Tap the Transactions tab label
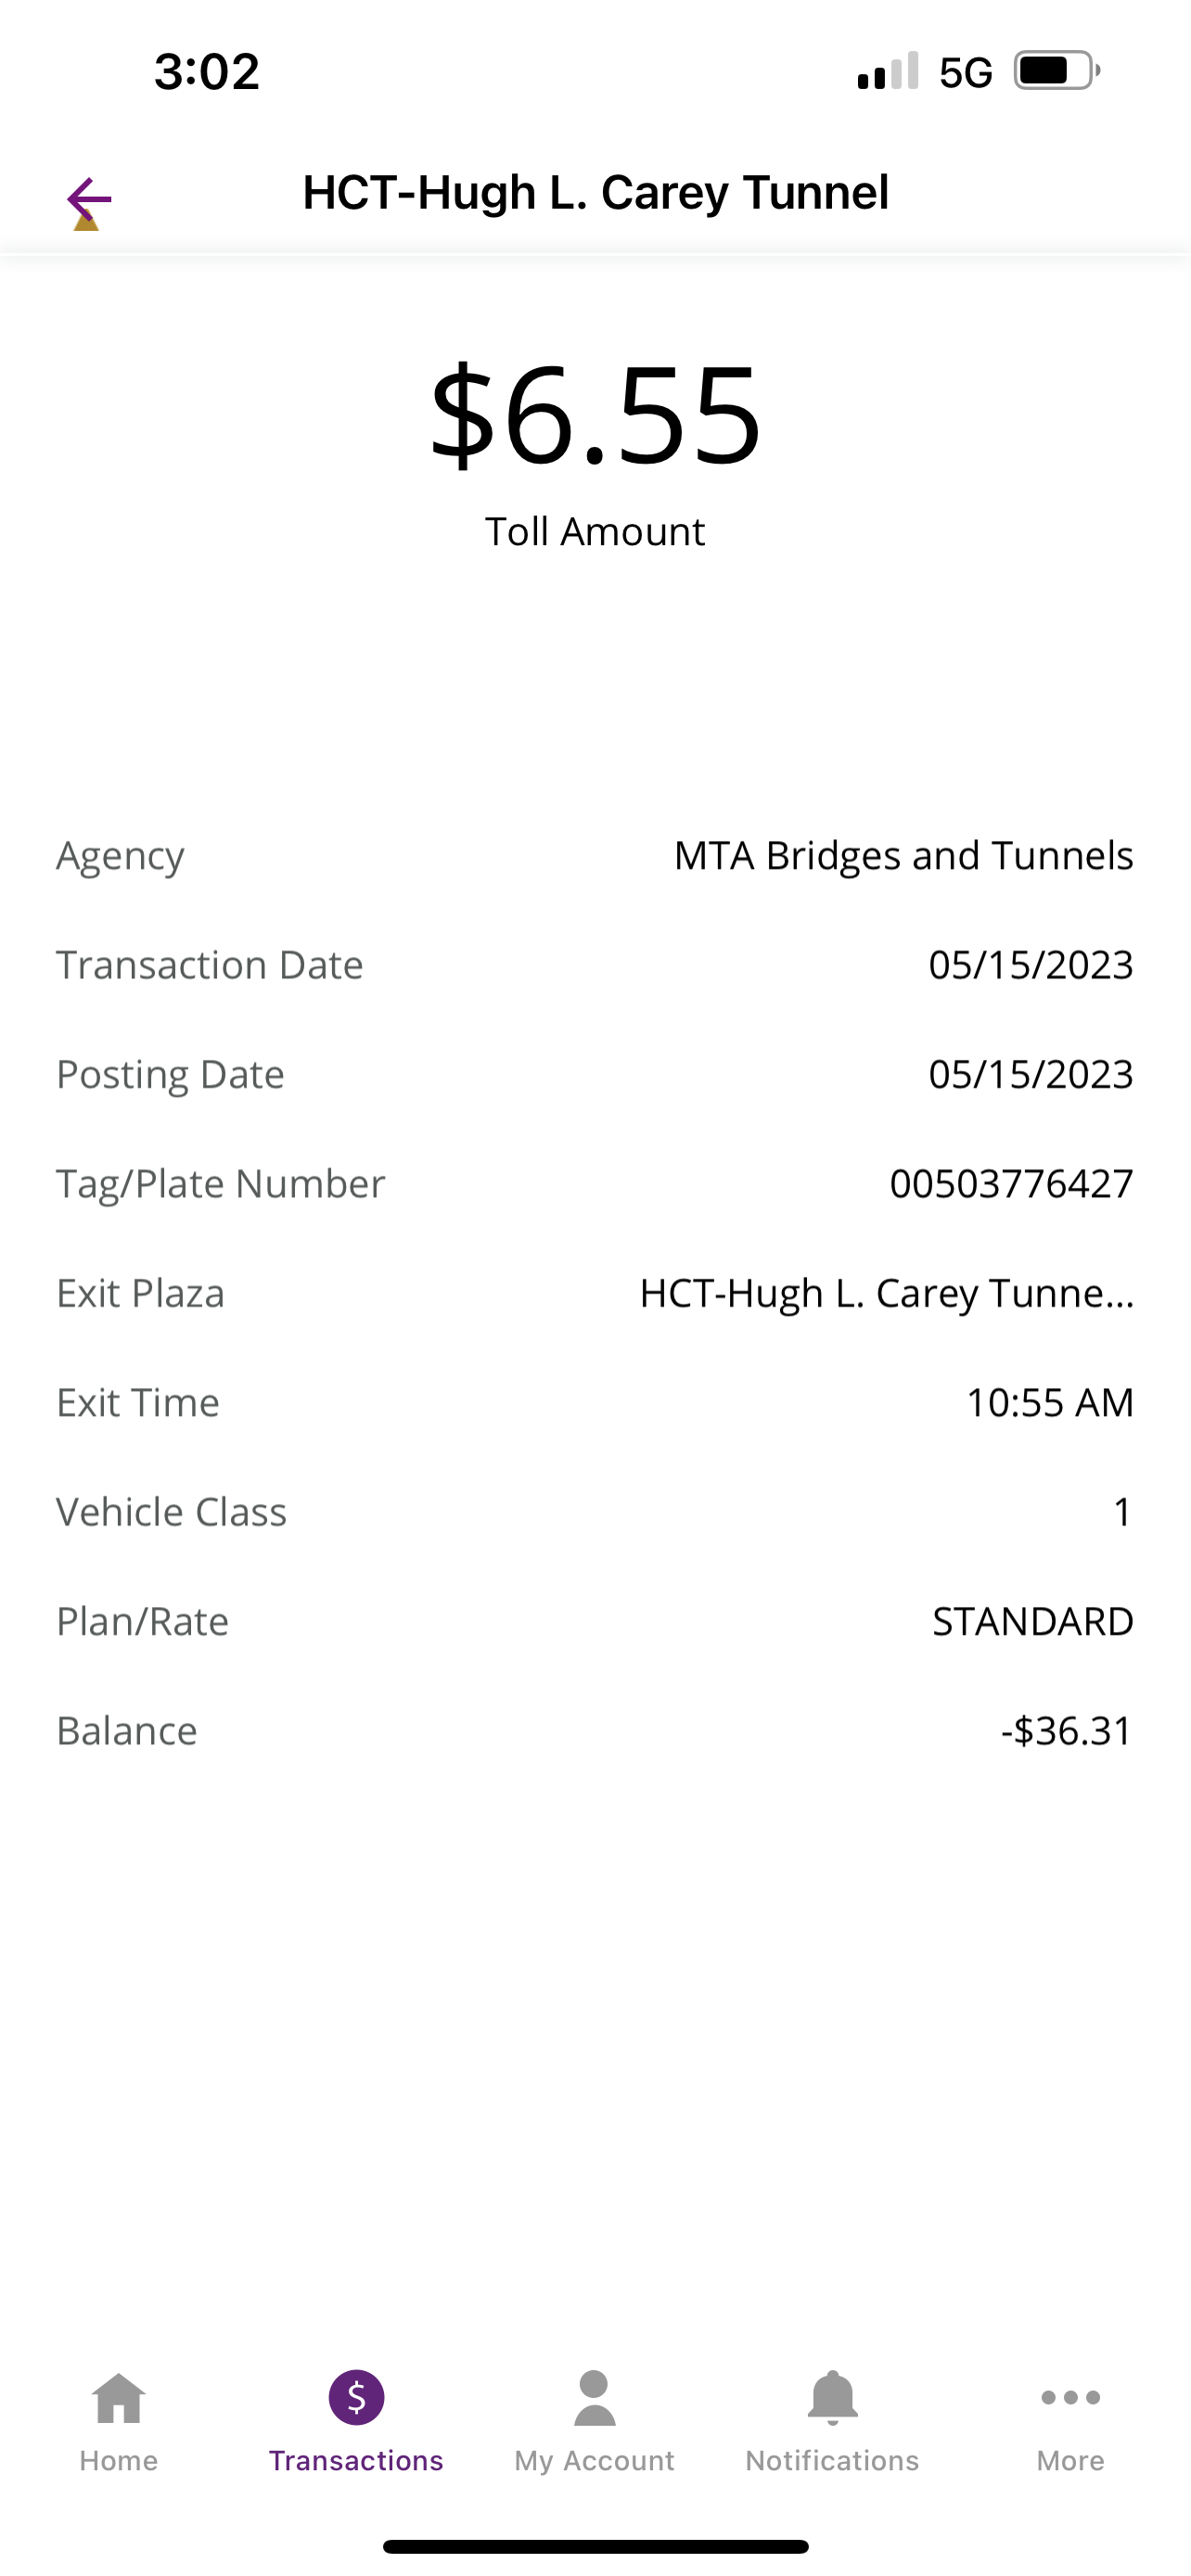The width and height of the screenshot is (1191, 2576). tap(356, 2461)
